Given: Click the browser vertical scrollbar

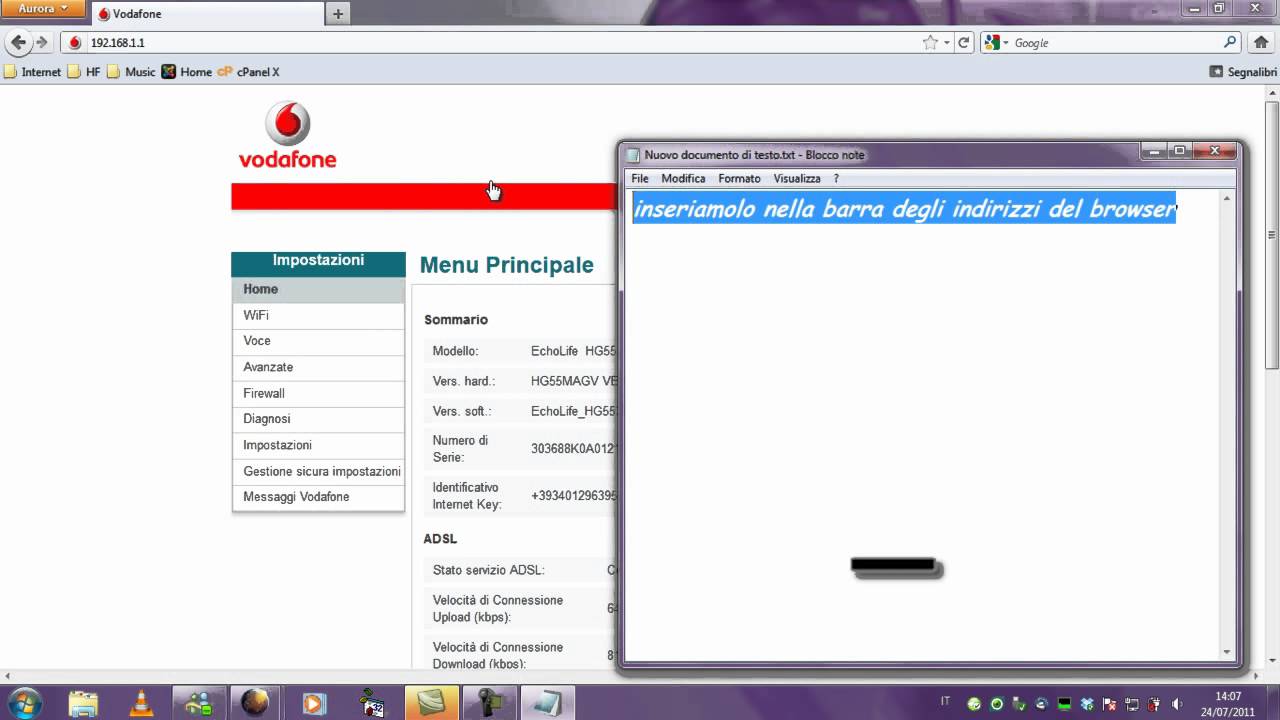Looking at the screenshot, I should [x=1272, y=235].
